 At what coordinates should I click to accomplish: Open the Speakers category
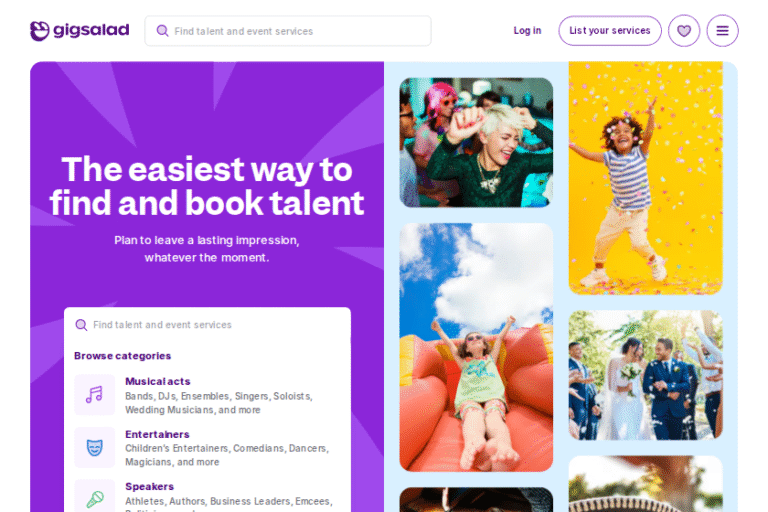pos(149,487)
